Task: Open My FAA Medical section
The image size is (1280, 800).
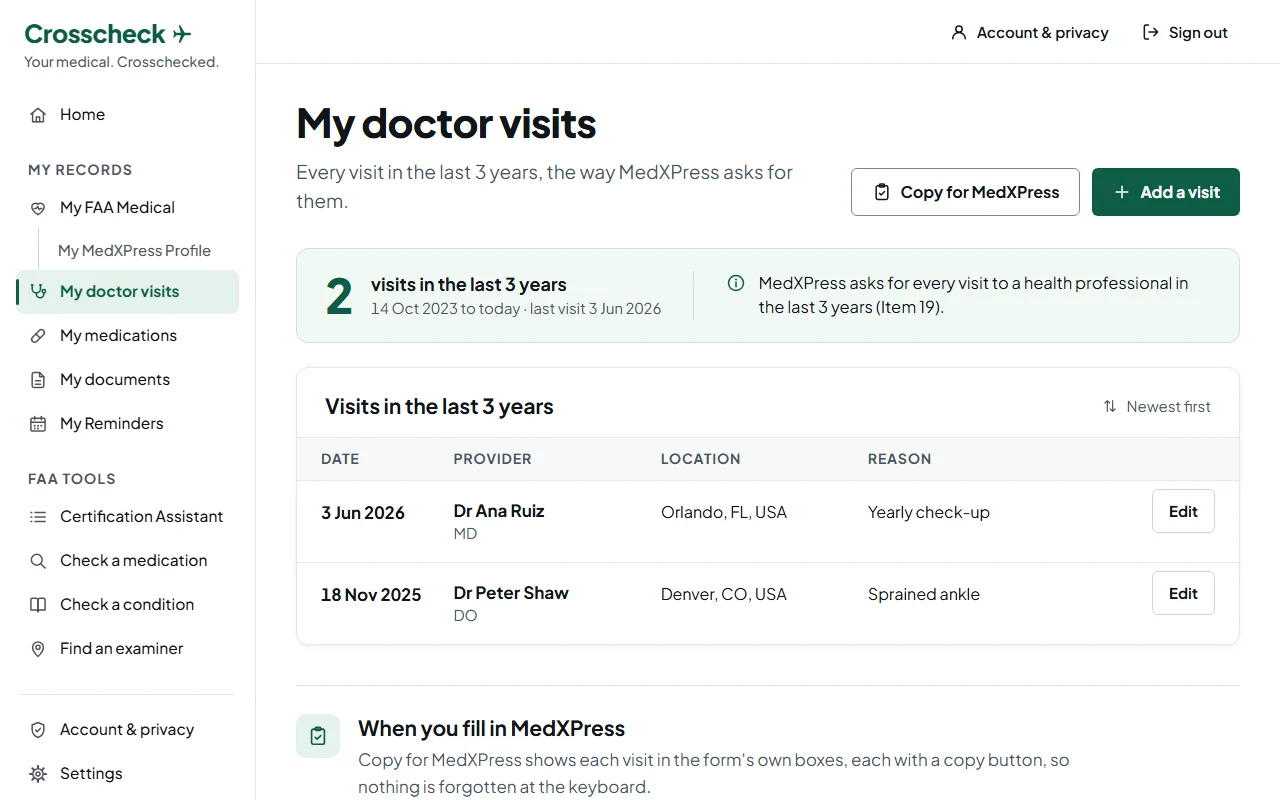Action: (127, 208)
